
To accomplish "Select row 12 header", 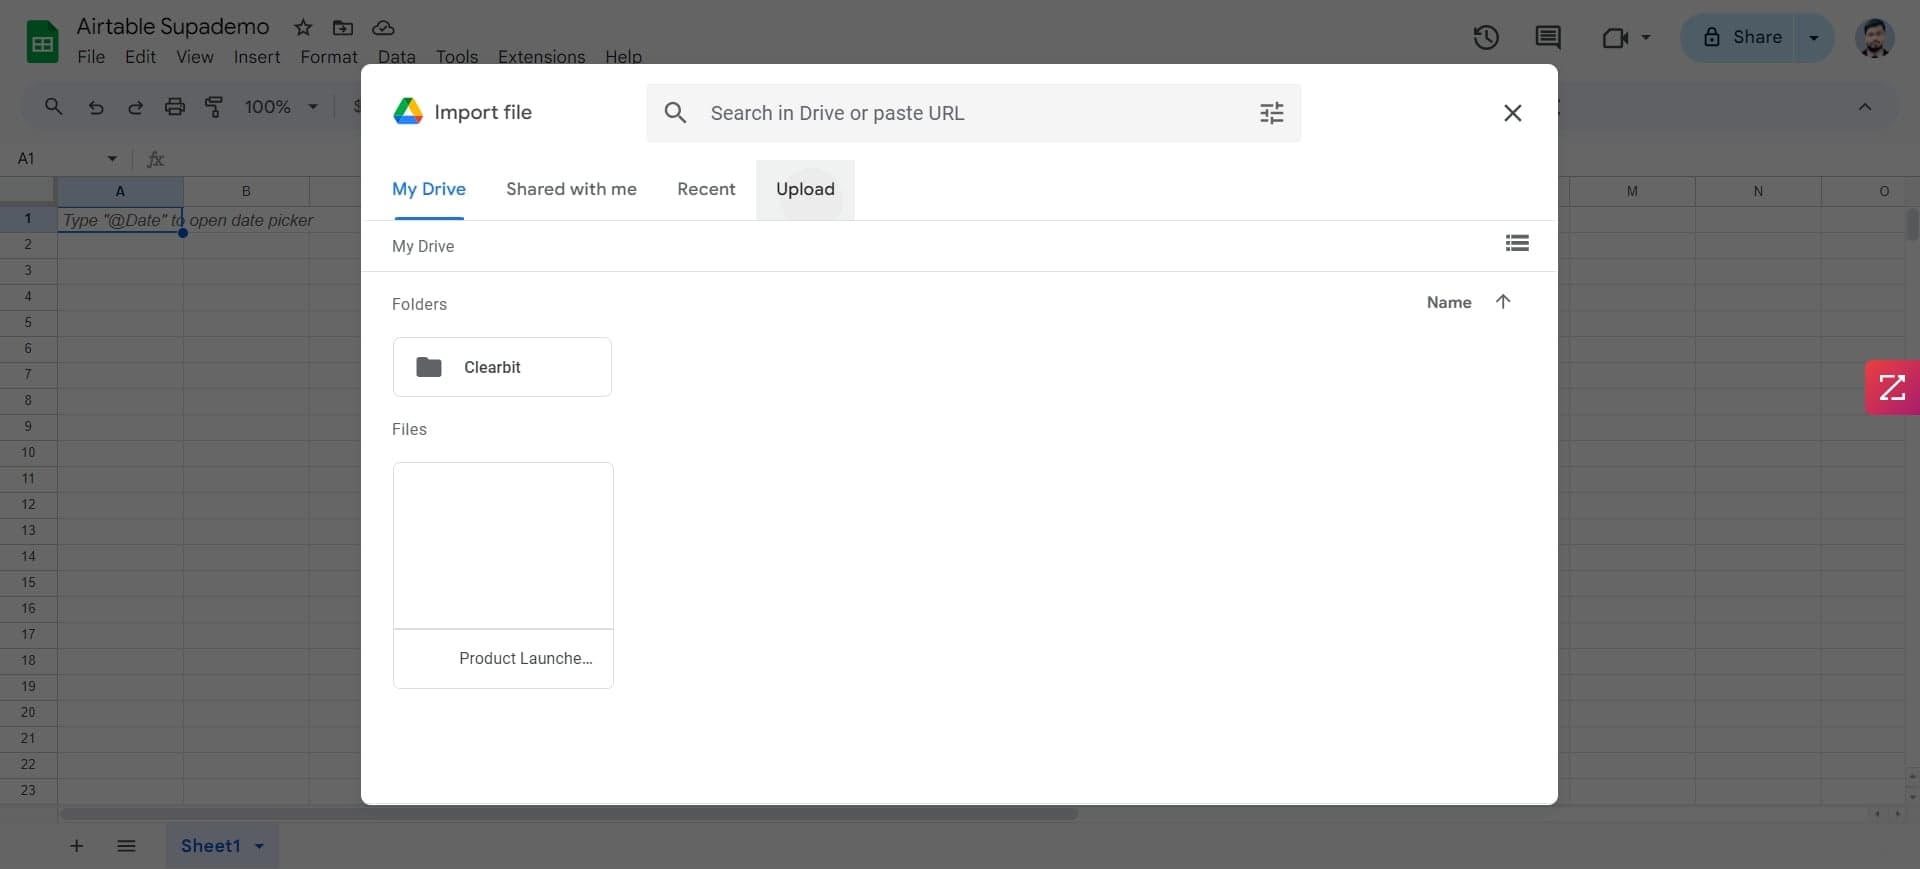I will coord(28,504).
